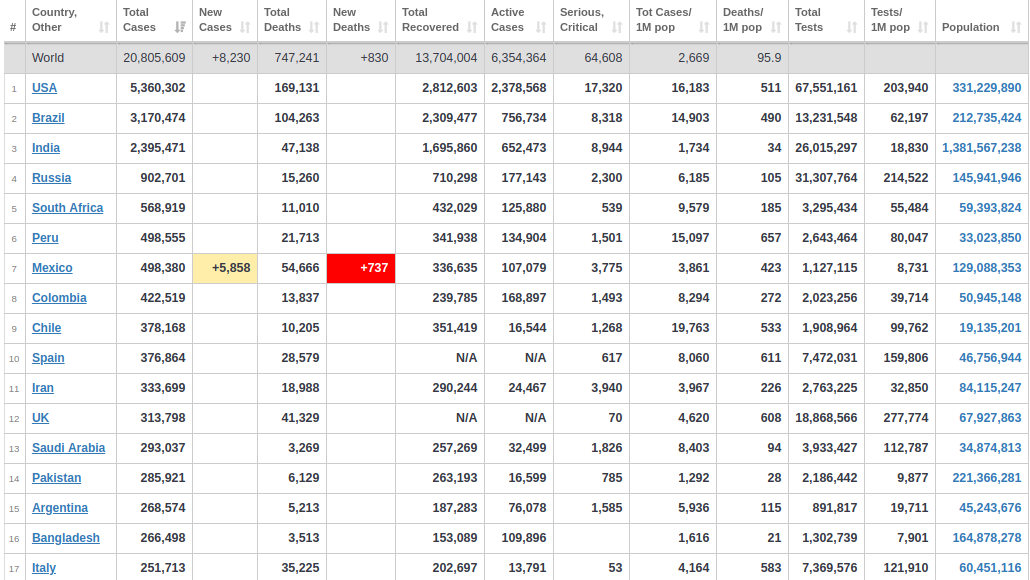The height and width of the screenshot is (580, 1030).
Task: Open the Argentina country link
Action: tap(60, 508)
